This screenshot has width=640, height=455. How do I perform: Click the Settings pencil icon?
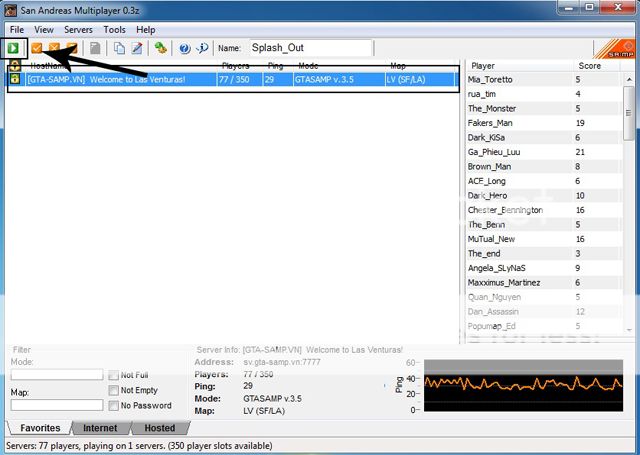tap(136, 47)
